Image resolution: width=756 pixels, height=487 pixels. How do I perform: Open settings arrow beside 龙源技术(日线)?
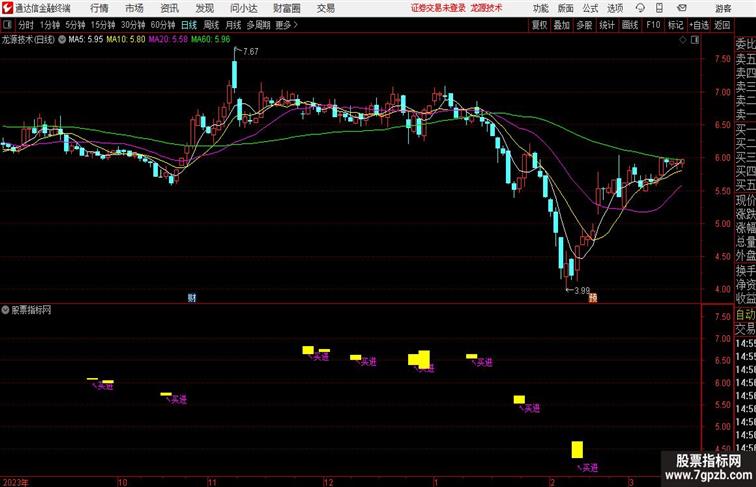coord(62,40)
